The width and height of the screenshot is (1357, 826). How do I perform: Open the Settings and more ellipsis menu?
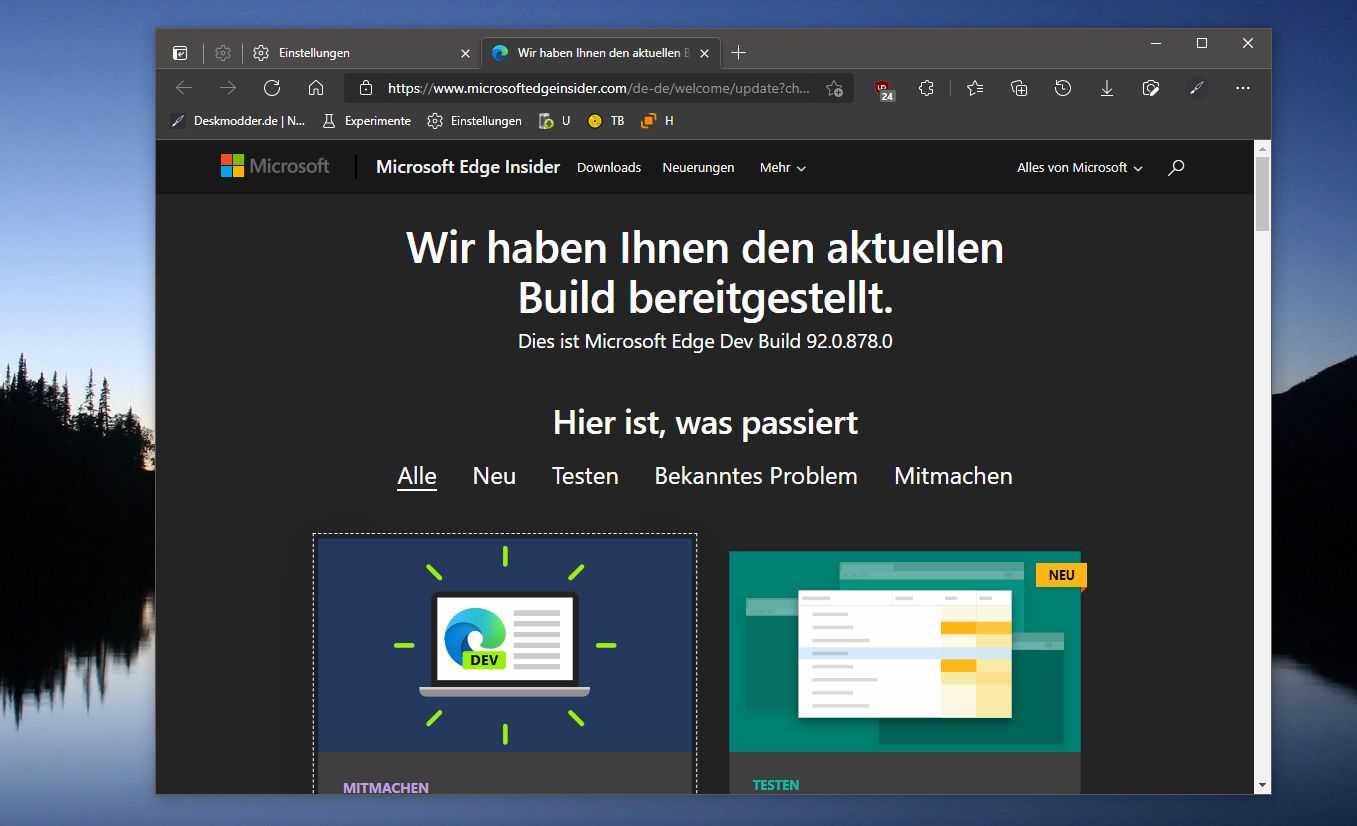tap(1243, 88)
